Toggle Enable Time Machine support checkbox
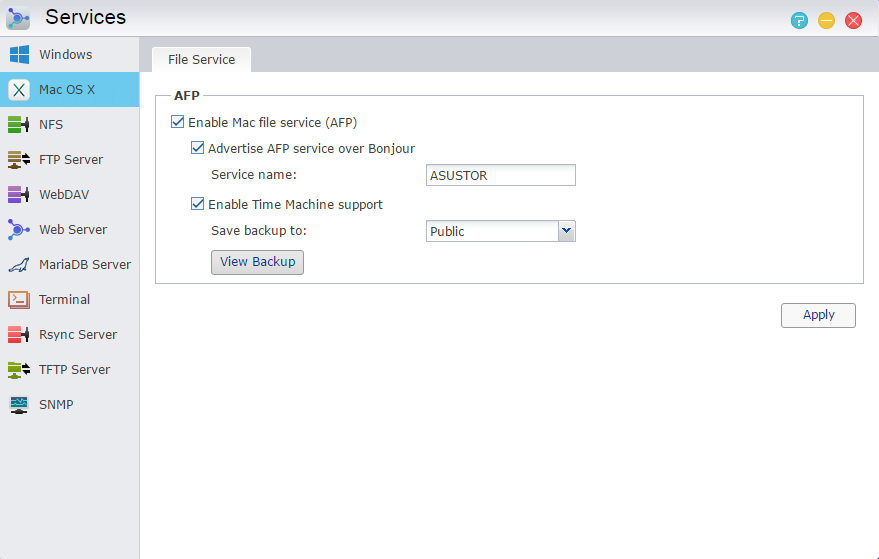 pos(198,205)
